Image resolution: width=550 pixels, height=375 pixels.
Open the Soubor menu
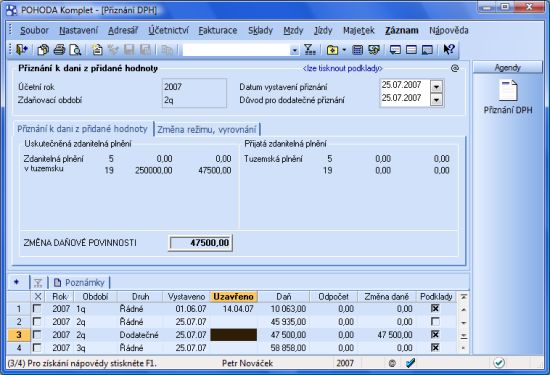point(34,31)
